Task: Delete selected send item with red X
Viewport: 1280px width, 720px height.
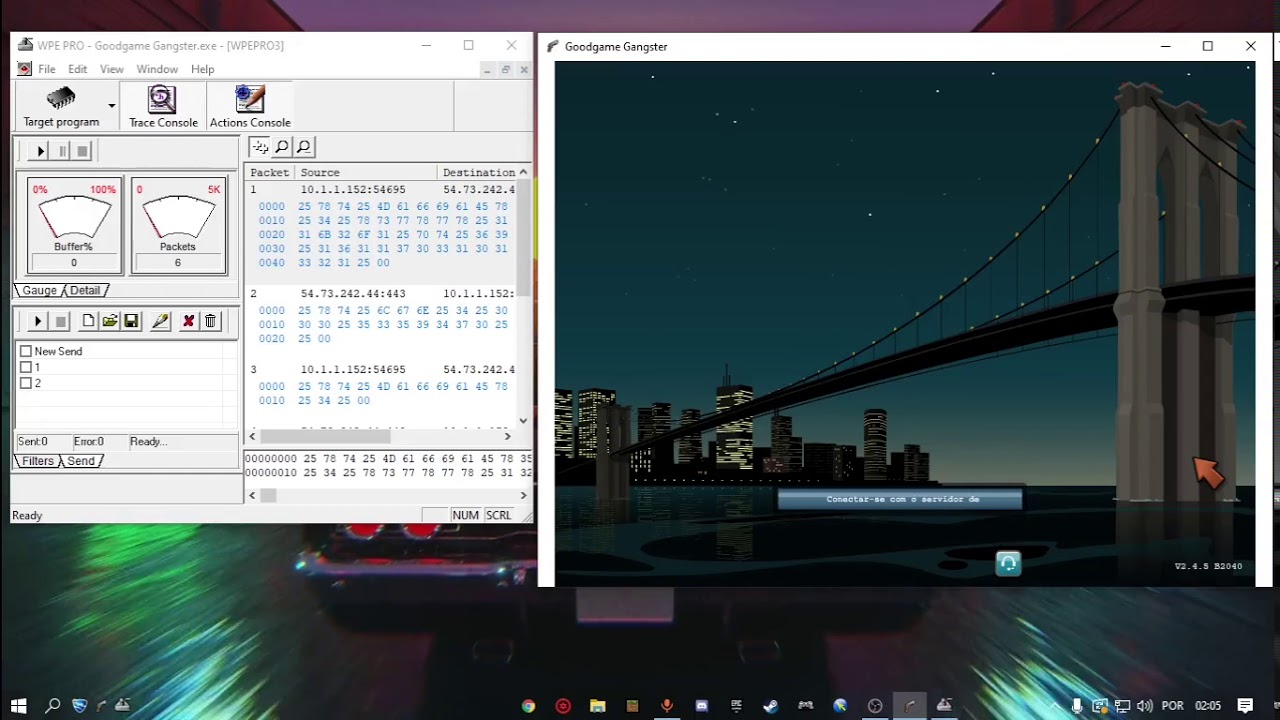Action: click(188, 321)
